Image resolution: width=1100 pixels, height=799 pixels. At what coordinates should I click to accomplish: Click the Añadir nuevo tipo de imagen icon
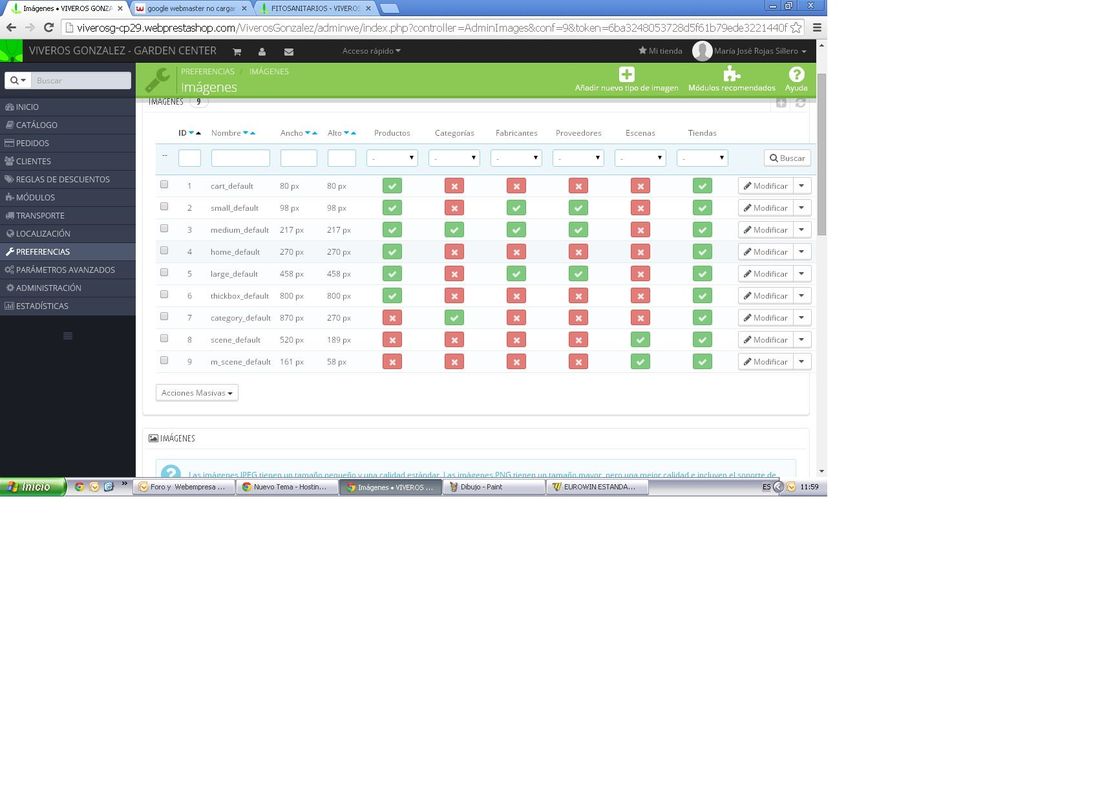[626, 74]
